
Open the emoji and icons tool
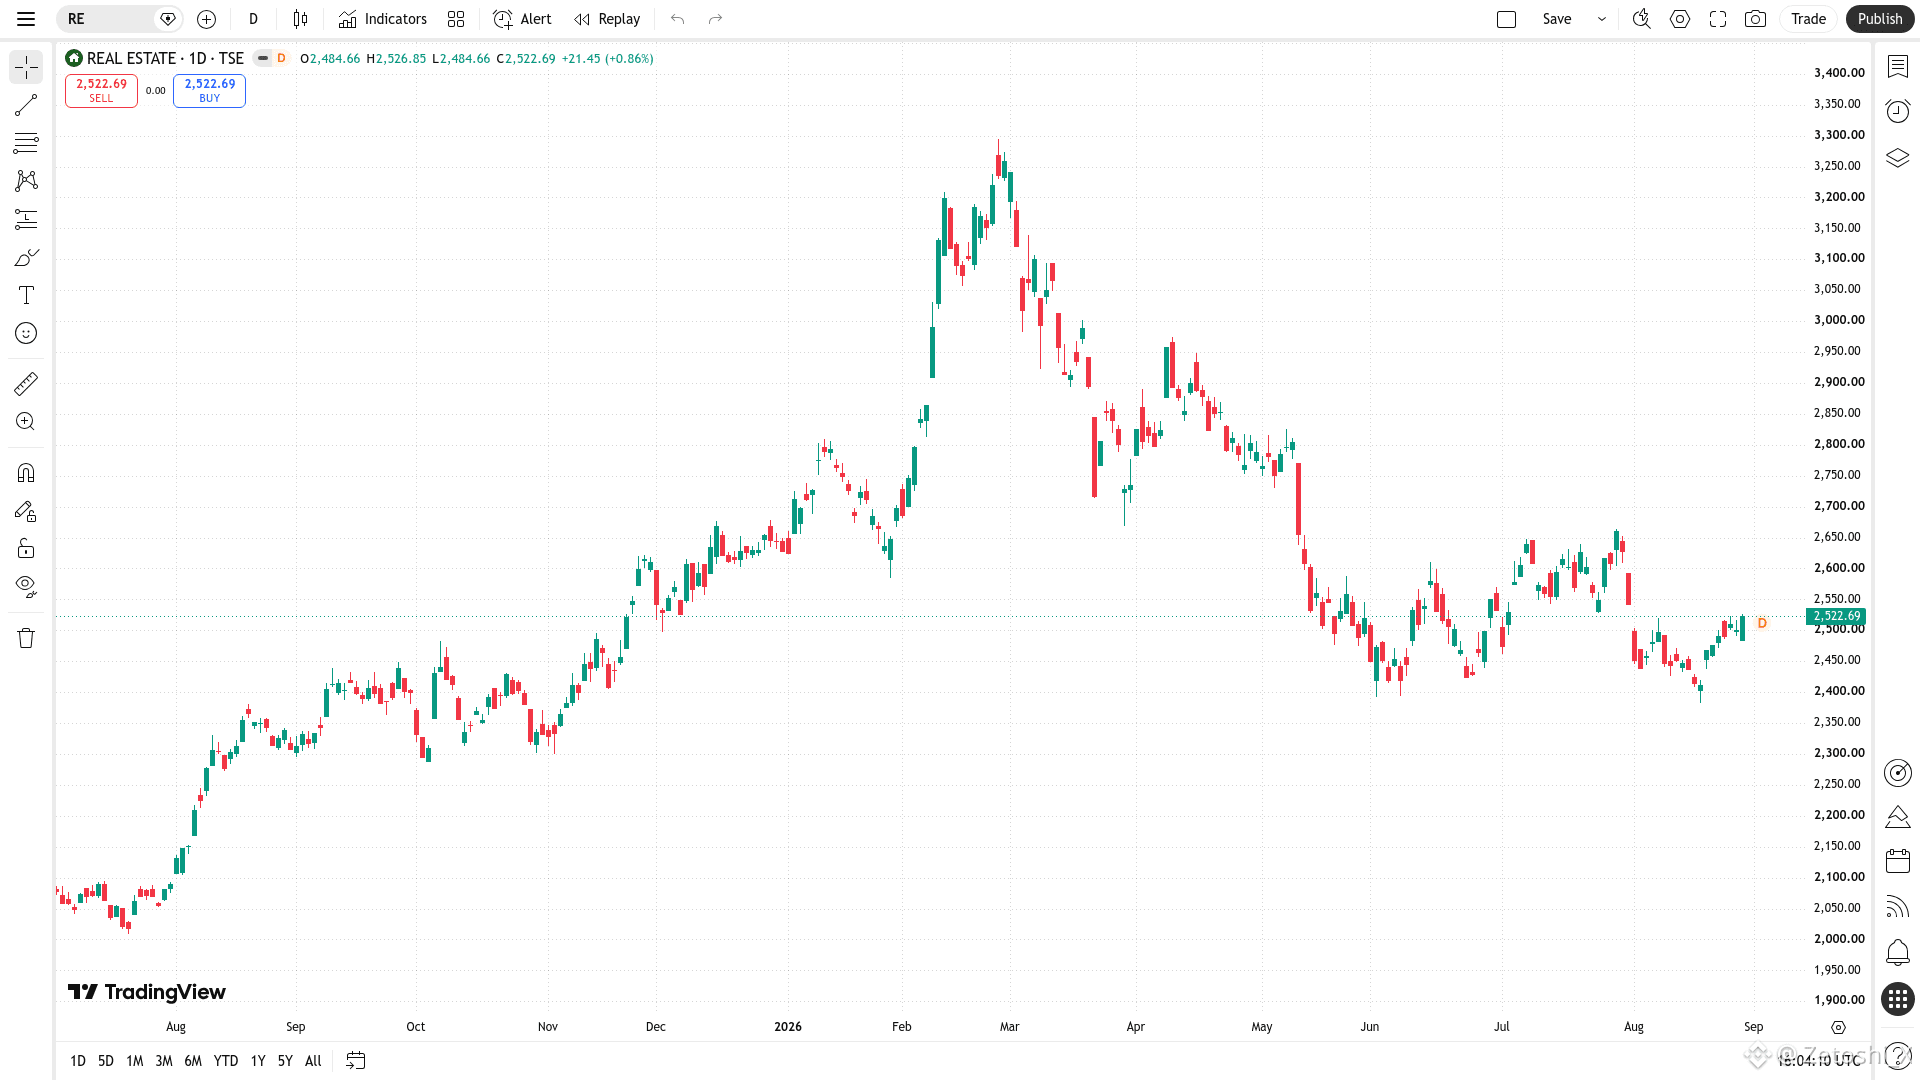[x=26, y=333]
